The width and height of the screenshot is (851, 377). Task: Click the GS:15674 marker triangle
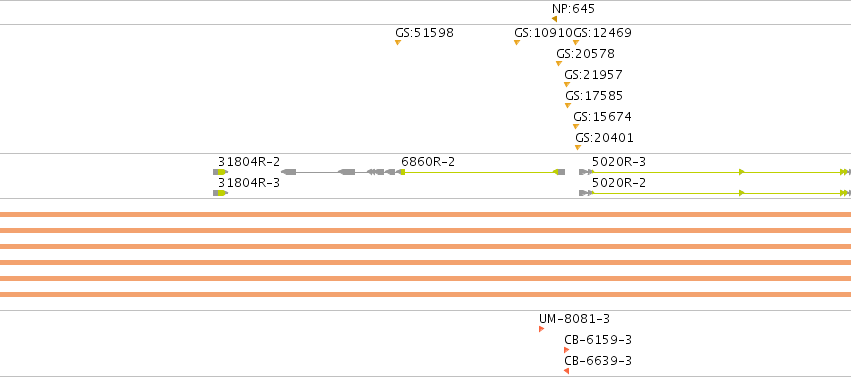(576, 127)
